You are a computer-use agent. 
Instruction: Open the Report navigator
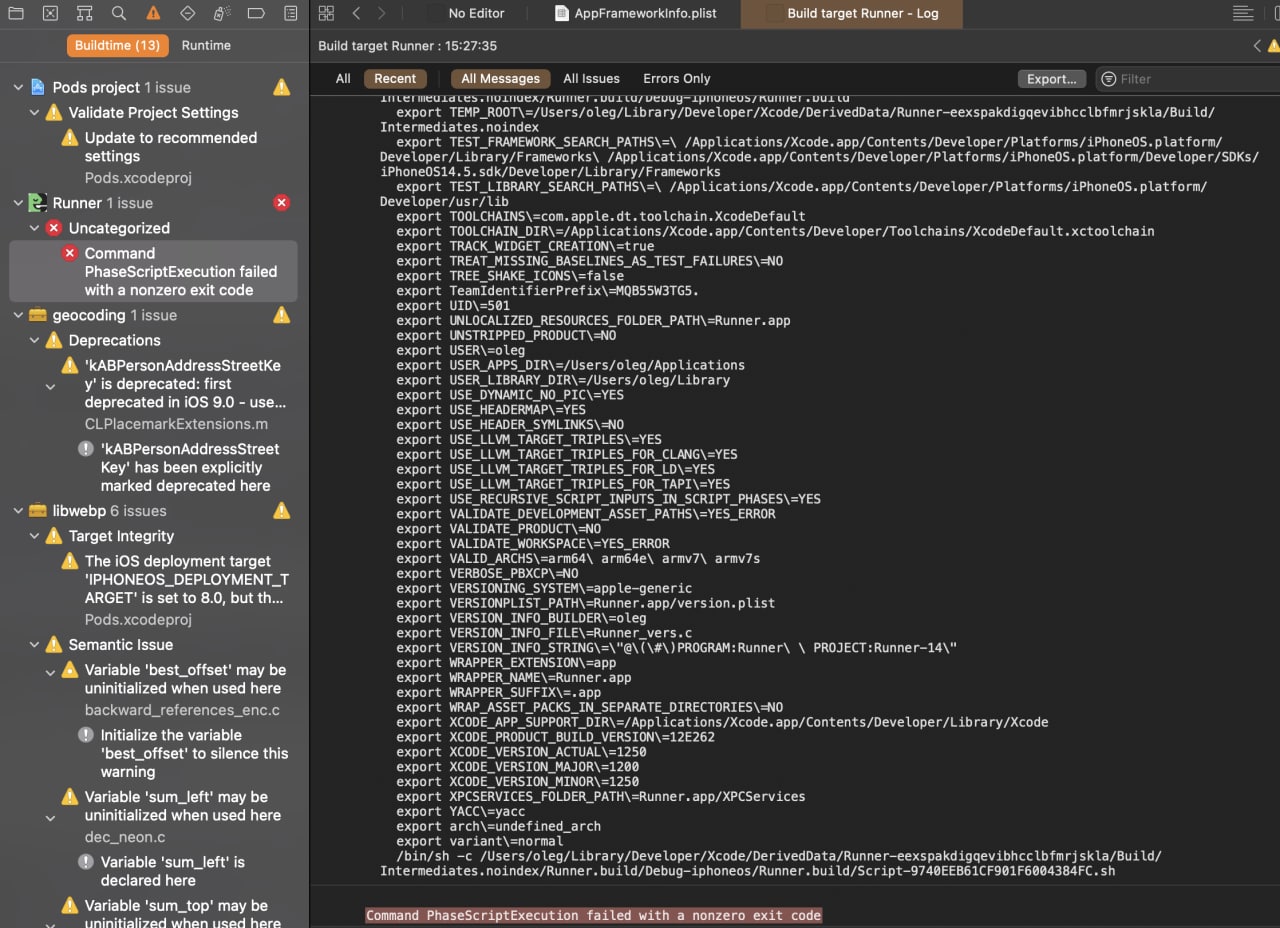291,13
